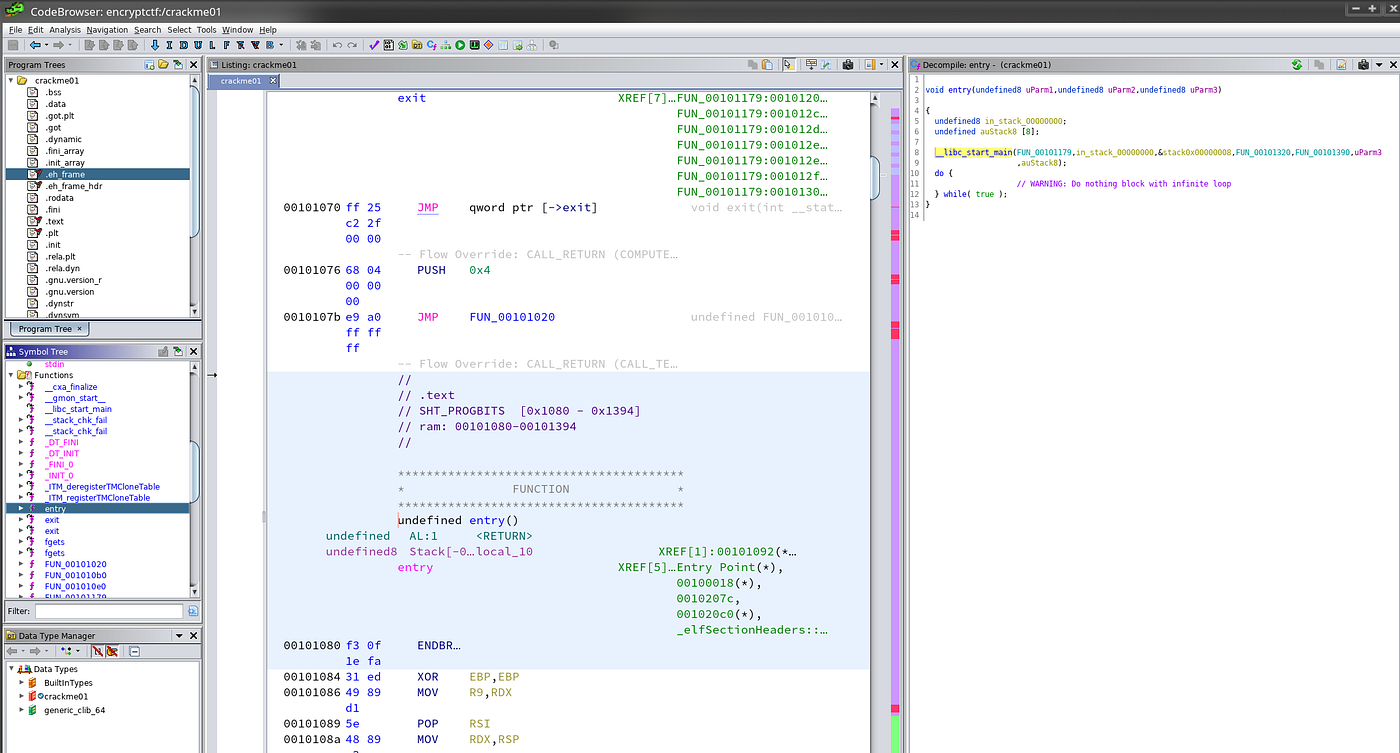
Task: Toggle mouse hover mode in Listing
Action: point(788,65)
